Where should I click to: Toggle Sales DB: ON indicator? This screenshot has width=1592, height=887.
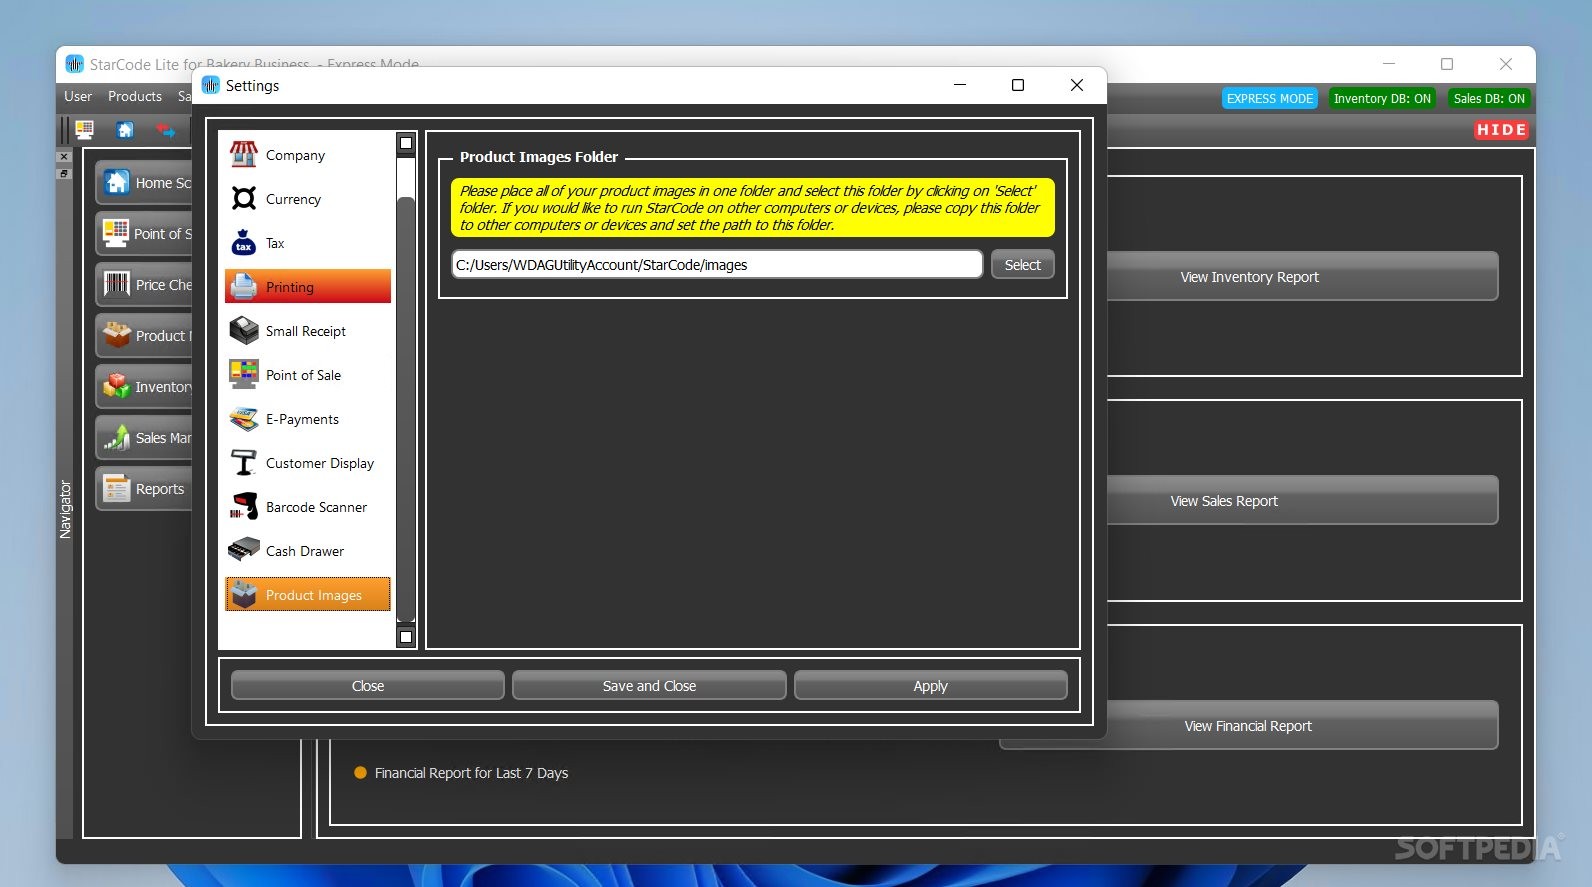1489,98
